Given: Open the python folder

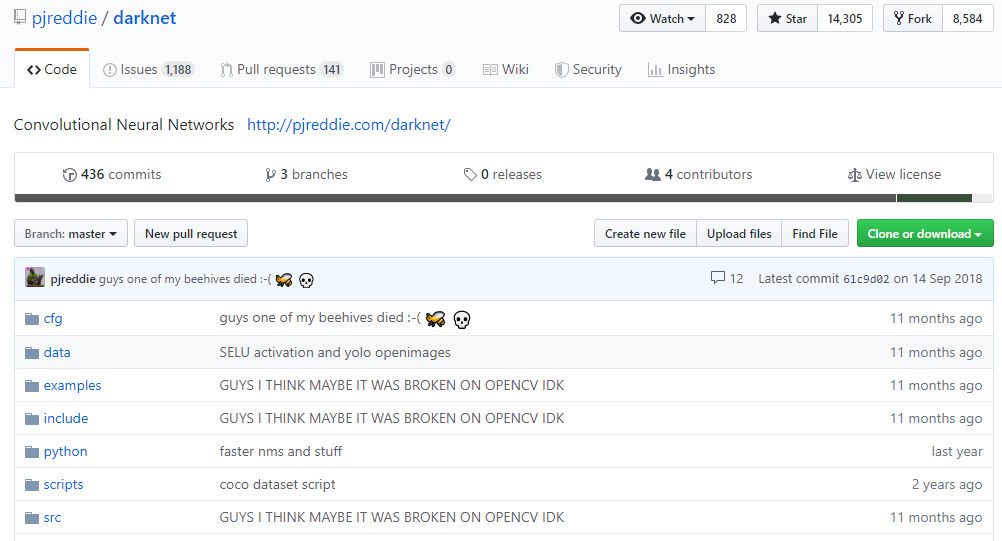Looking at the screenshot, I should [x=65, y=452].
